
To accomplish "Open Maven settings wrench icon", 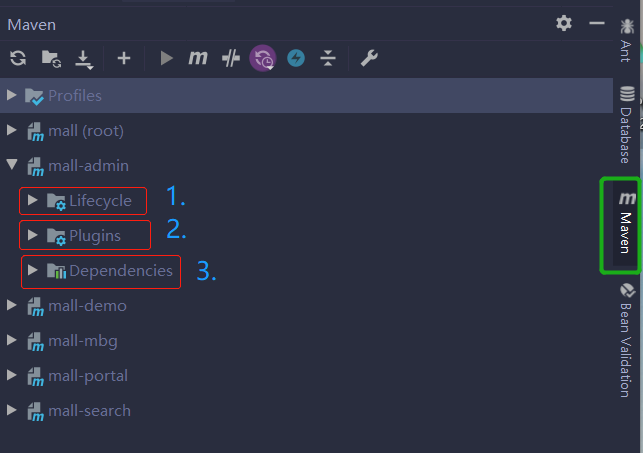I will click(x=369, y=58).
